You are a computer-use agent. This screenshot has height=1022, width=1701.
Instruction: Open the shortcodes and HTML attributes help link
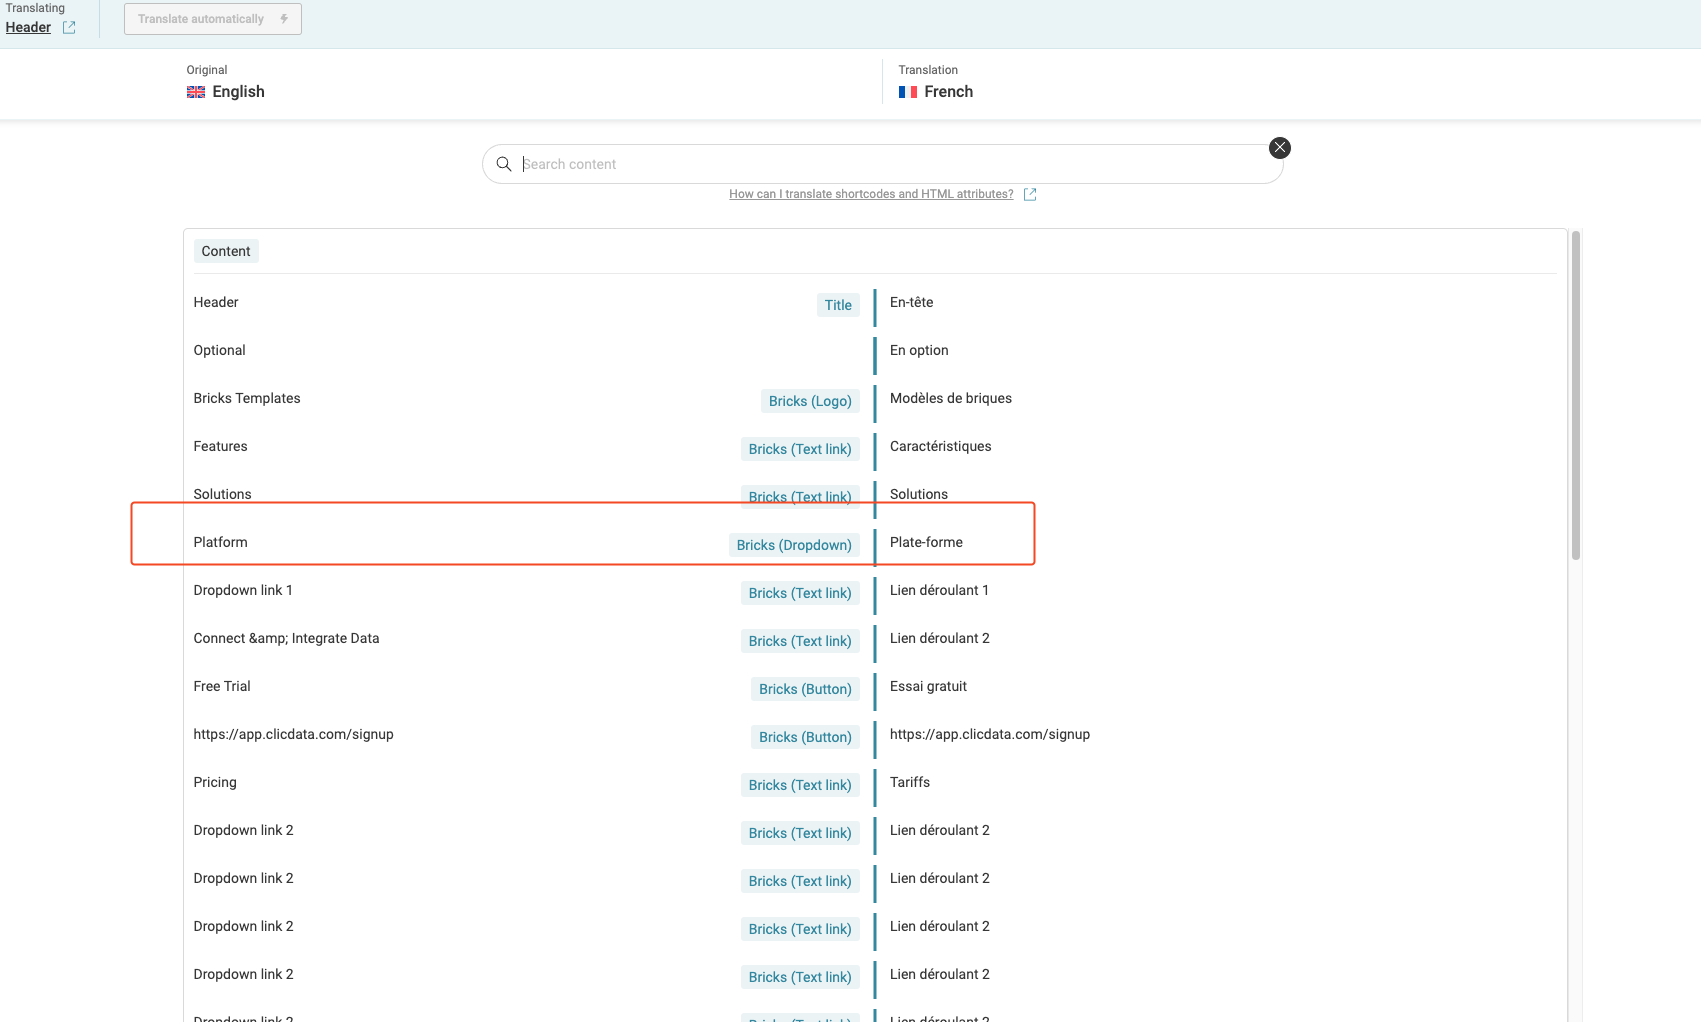[871, 194]
